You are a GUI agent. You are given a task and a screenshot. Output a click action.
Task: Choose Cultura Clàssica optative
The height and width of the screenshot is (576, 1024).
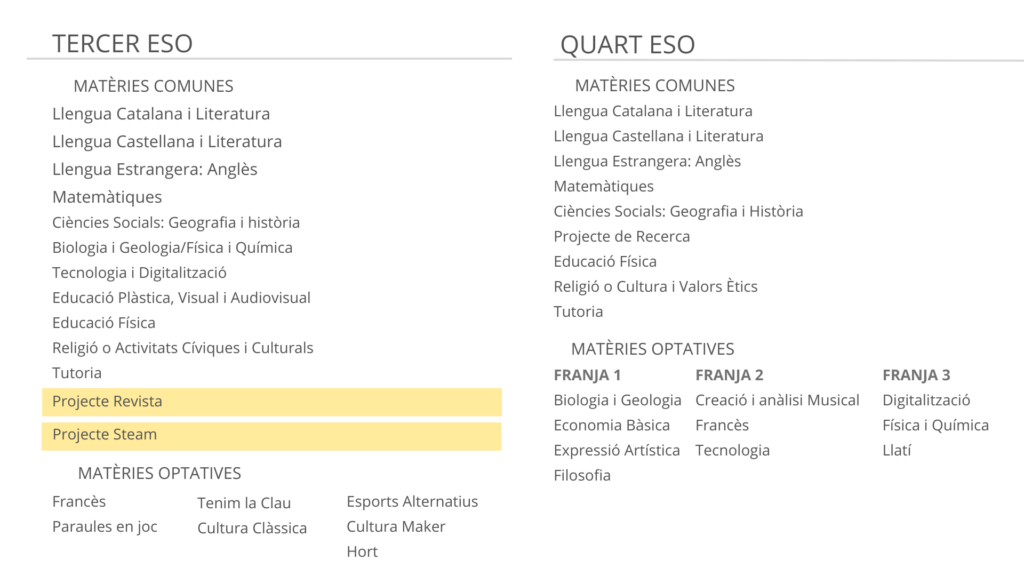coord(252,528)
